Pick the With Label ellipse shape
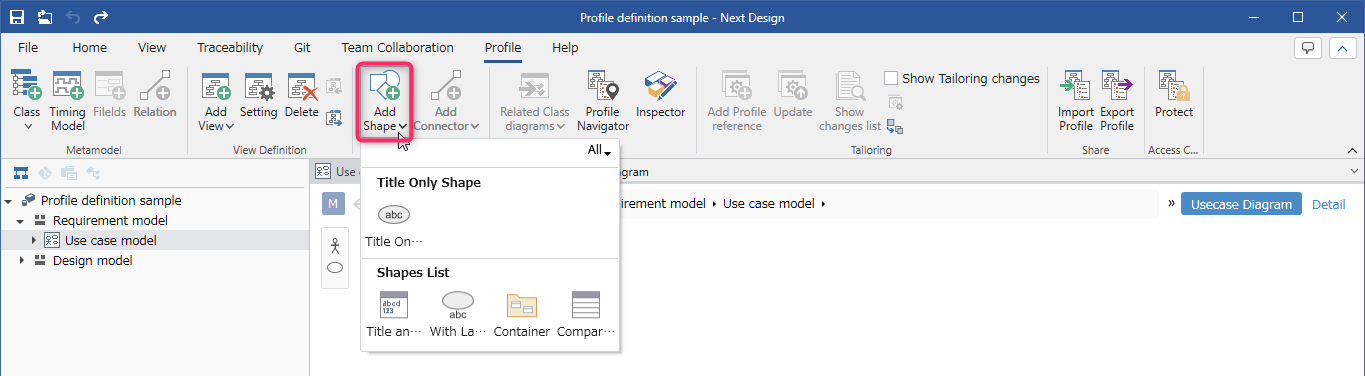Viewport: 1365px width, 376px height. click(458, 315)
